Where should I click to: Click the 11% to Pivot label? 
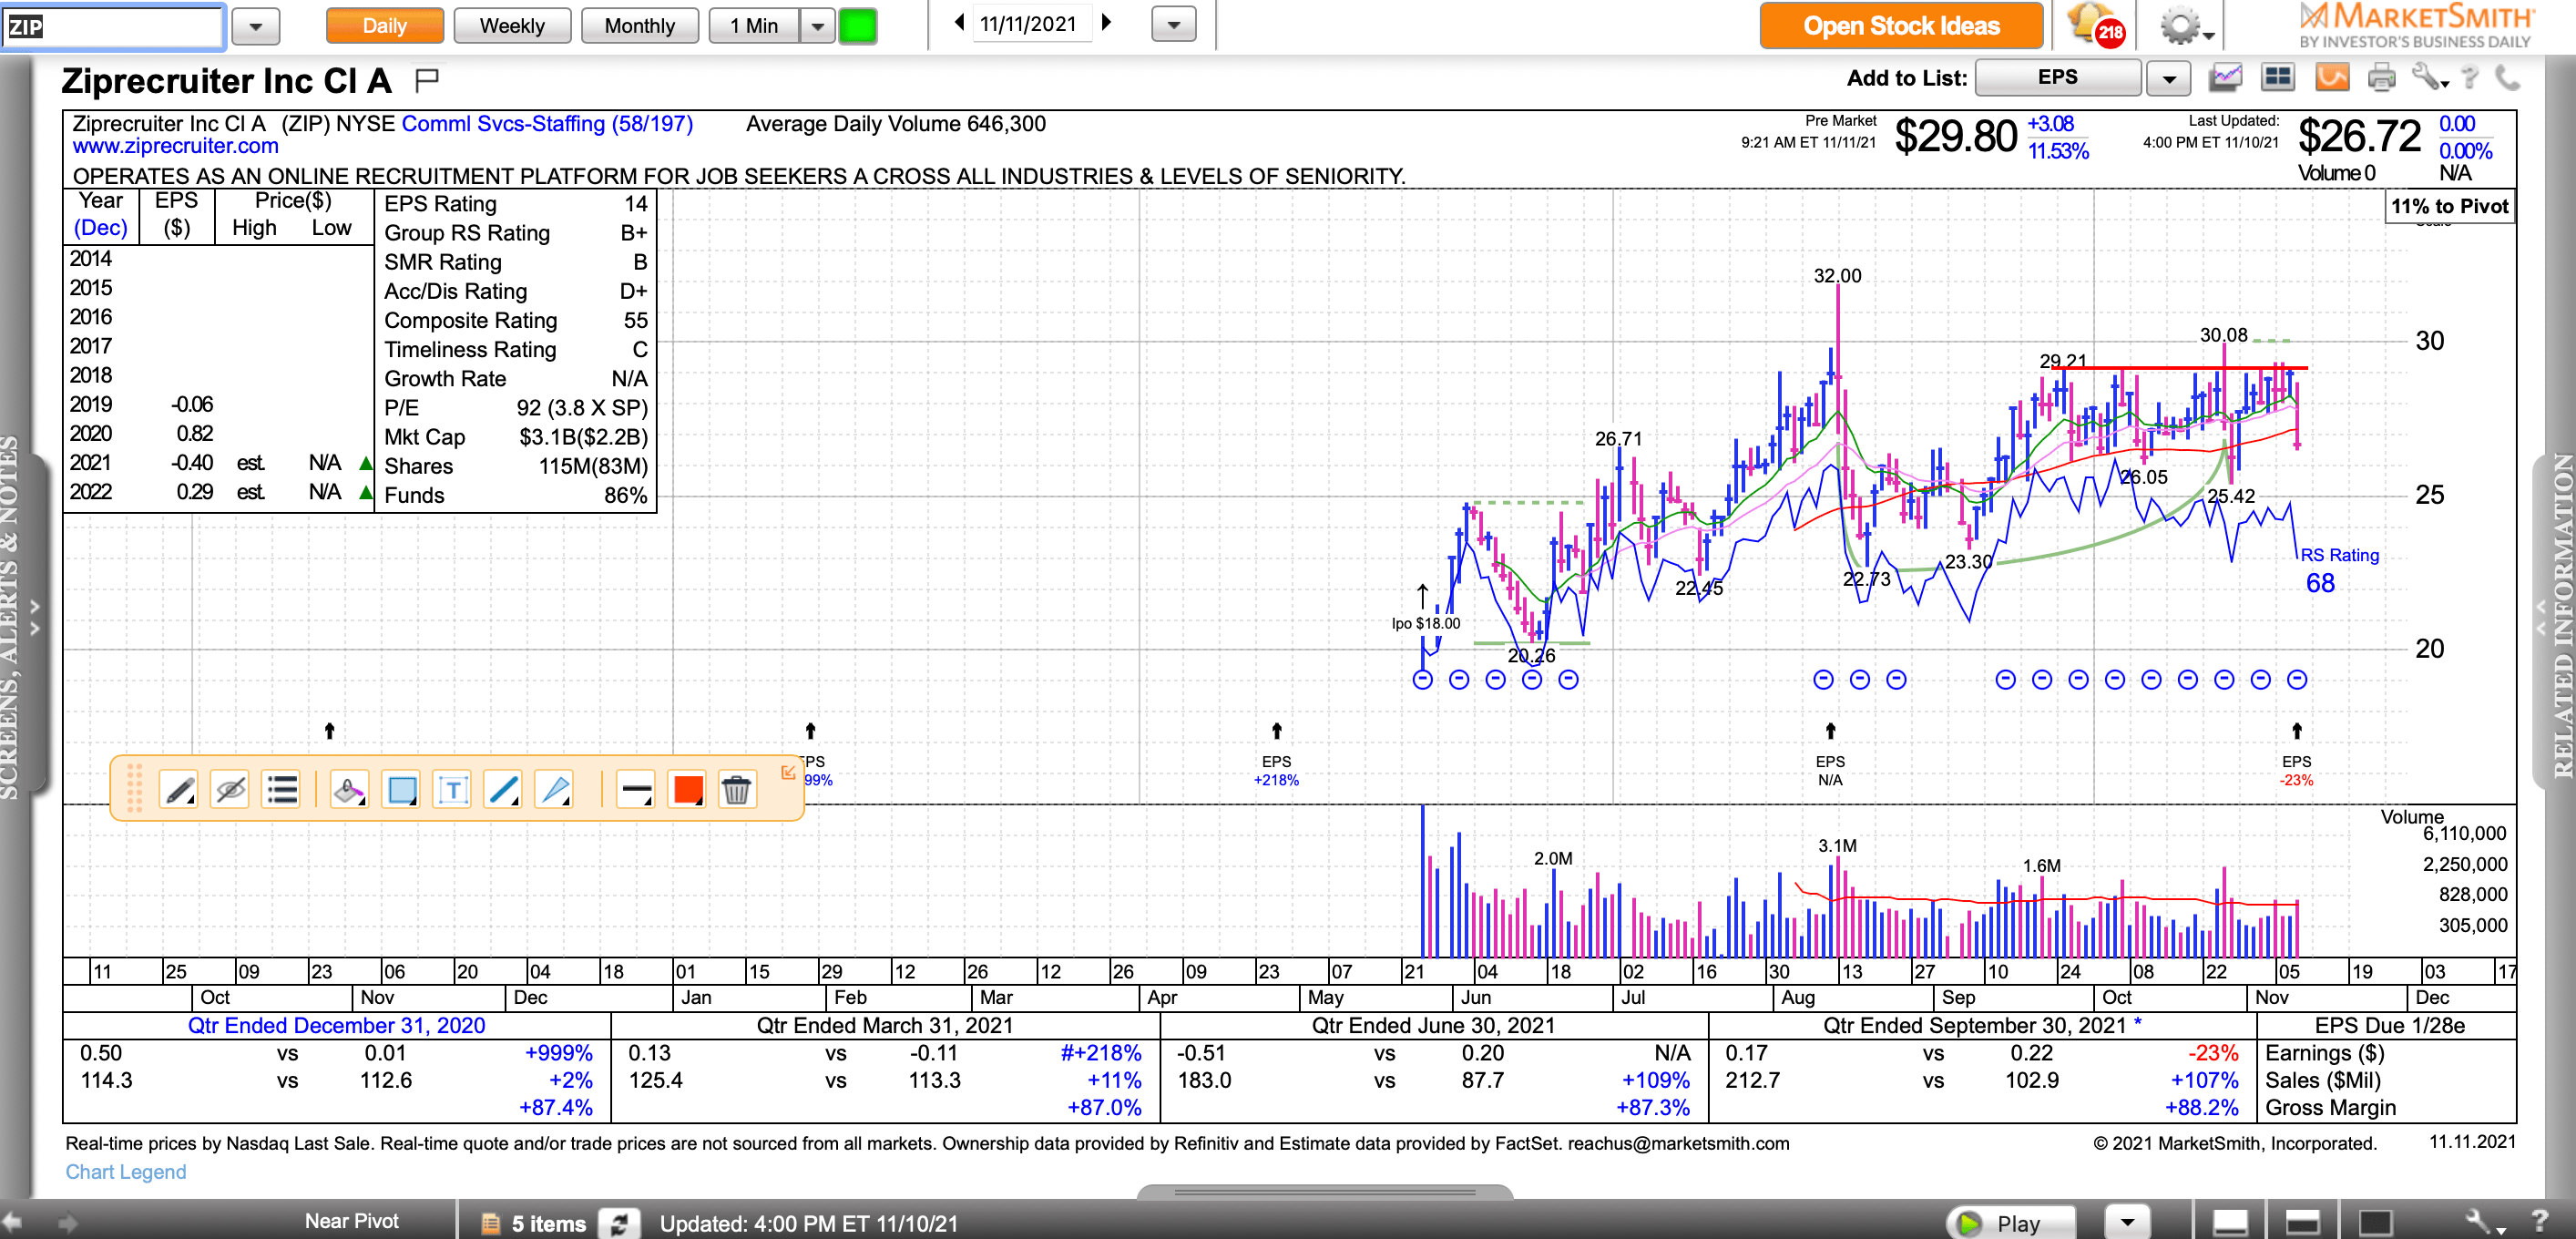click(2449, 207)
